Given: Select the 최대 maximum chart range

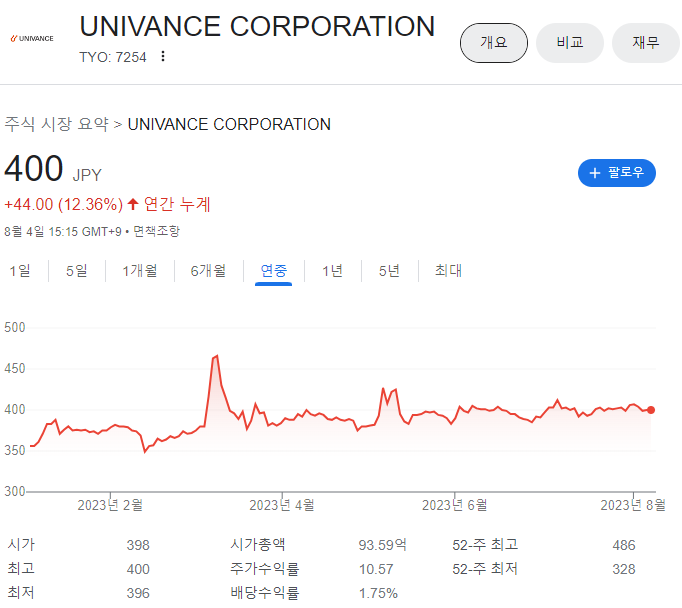Looking at the screenshot, I should pyautogui.click(x=448, y=271).
